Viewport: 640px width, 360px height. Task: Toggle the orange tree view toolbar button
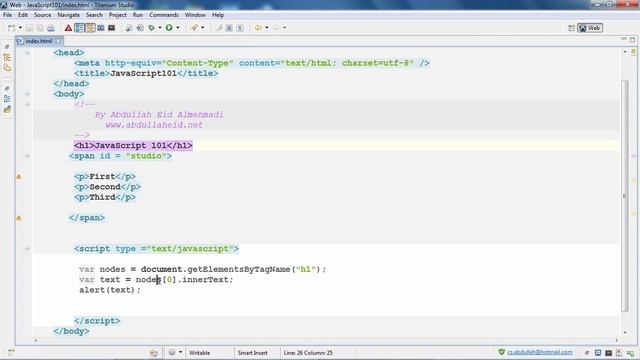(90, 28)
